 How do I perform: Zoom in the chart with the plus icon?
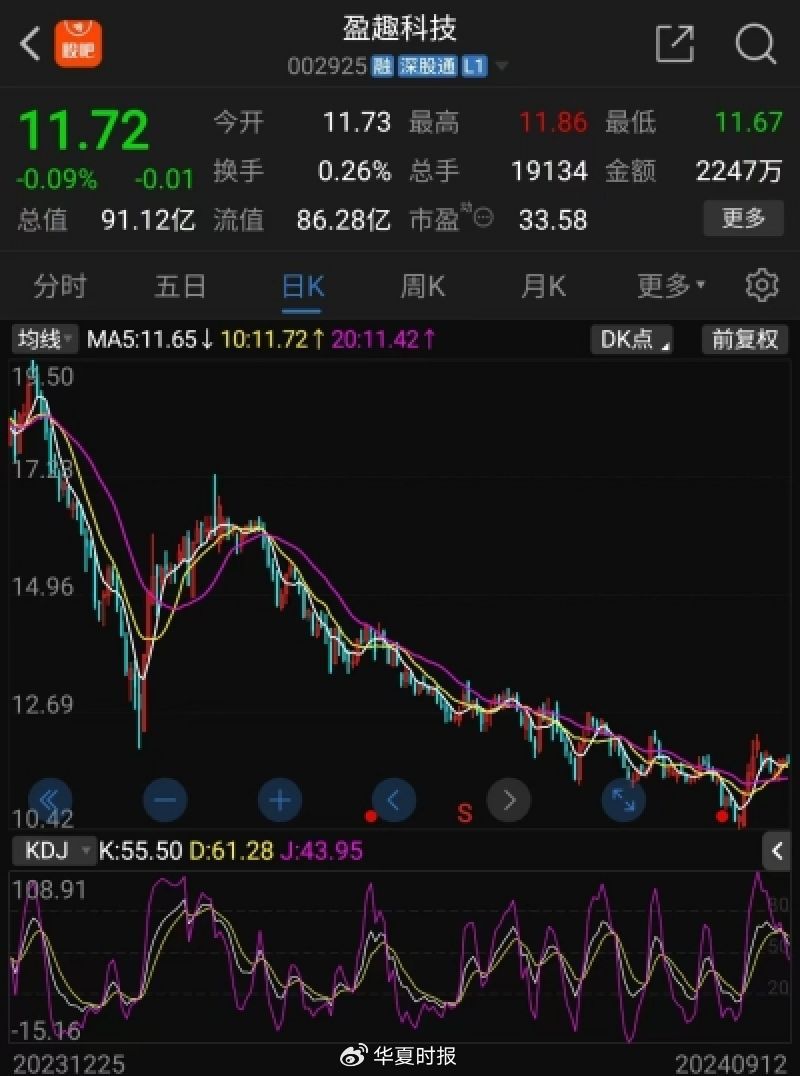point(279,800)
